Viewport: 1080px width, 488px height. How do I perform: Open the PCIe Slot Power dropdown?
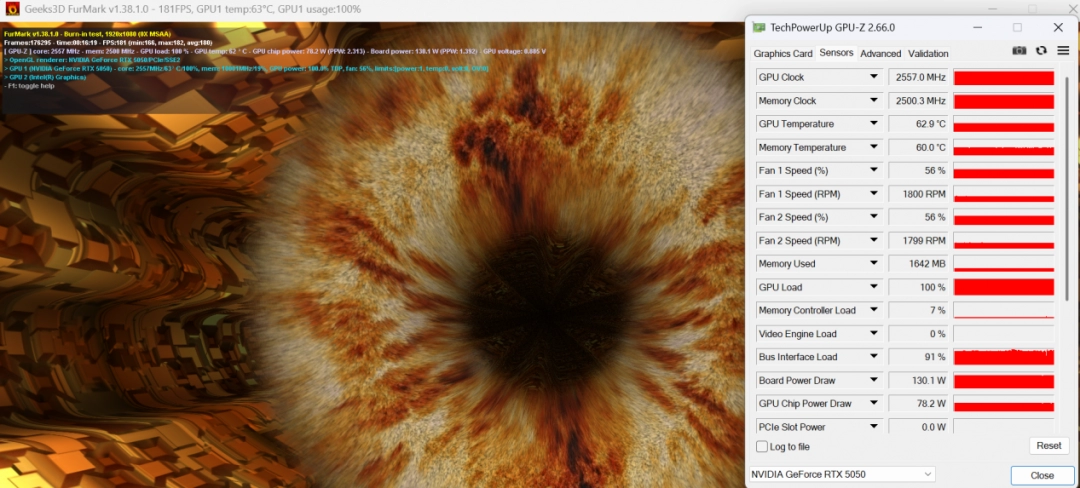pyautogui.click(x=873, y=427)
